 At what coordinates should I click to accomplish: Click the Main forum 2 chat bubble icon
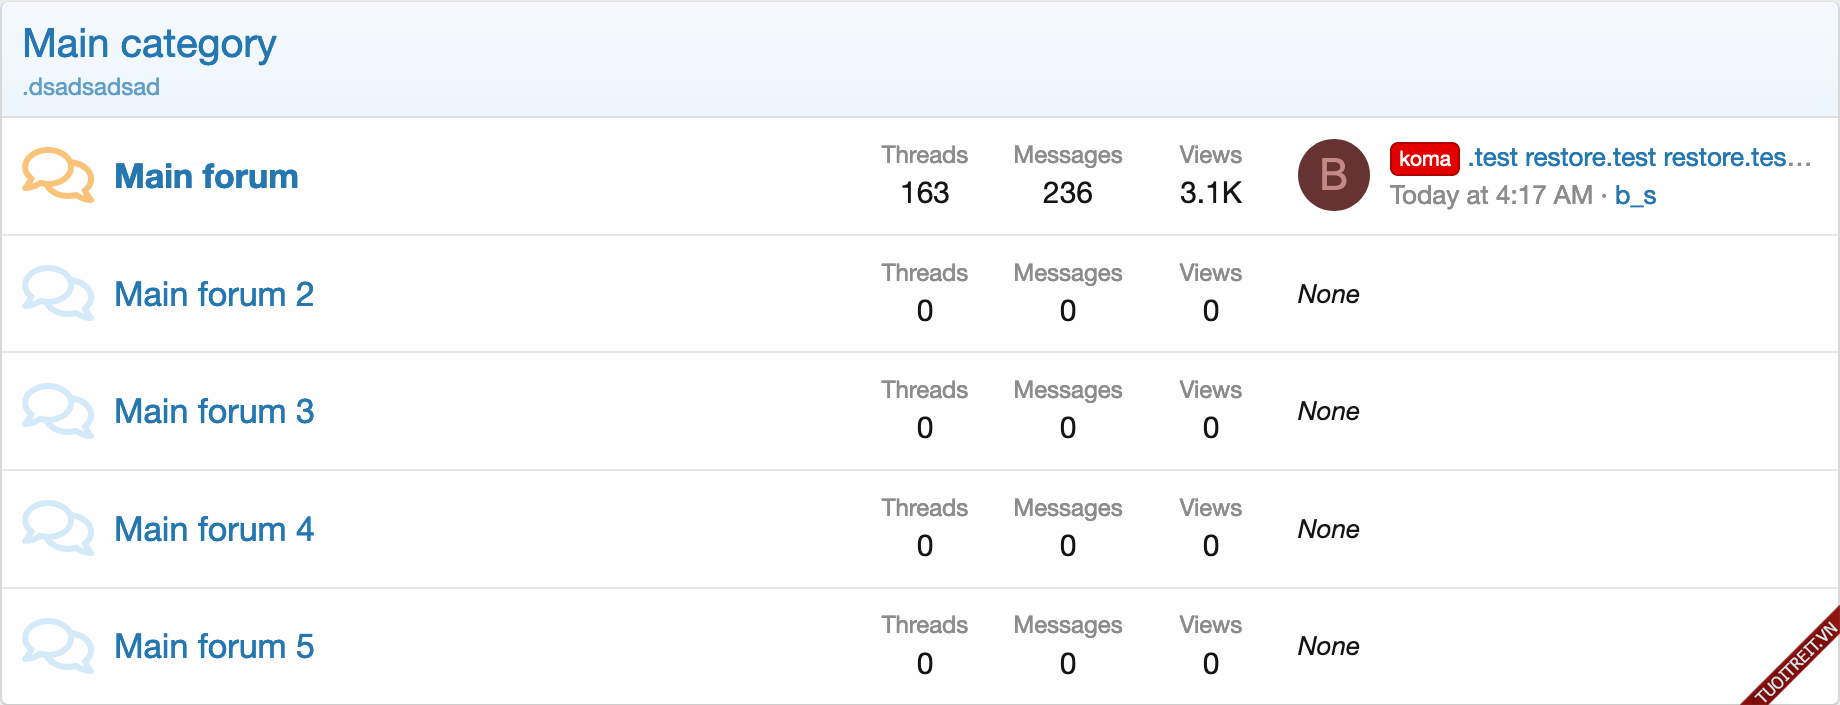(58, 294)
